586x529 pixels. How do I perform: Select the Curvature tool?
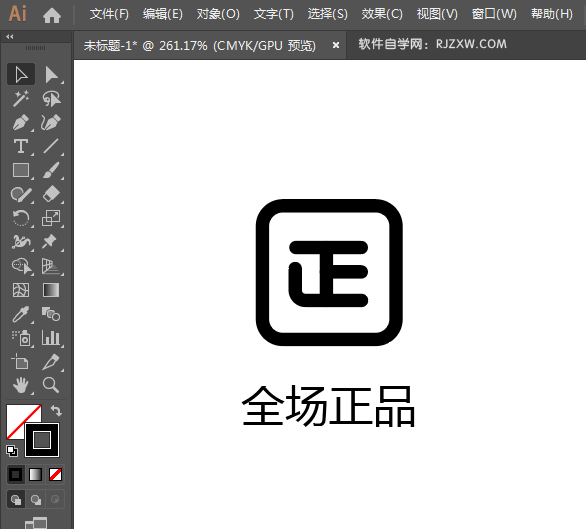[x=51, y=122]
